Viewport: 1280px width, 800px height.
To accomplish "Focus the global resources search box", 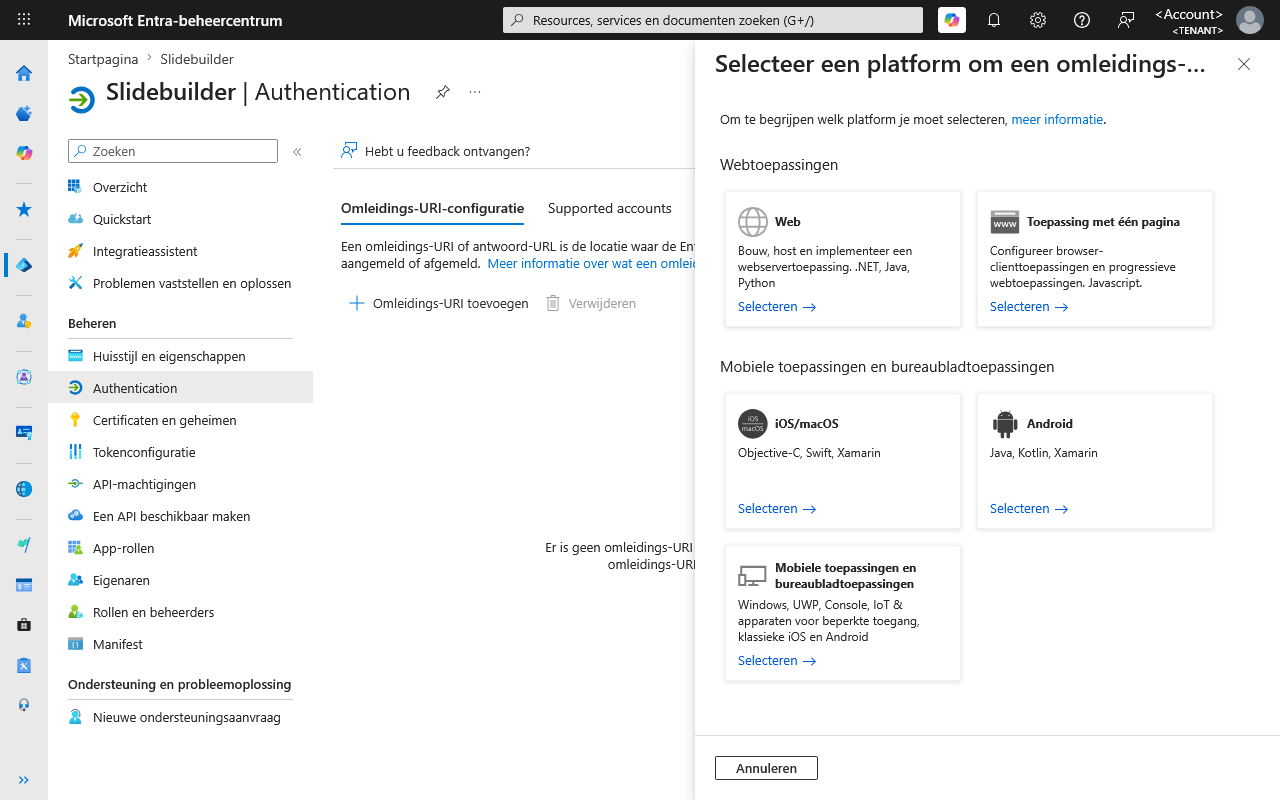I will pyautogui.click(x=713, y=20).
